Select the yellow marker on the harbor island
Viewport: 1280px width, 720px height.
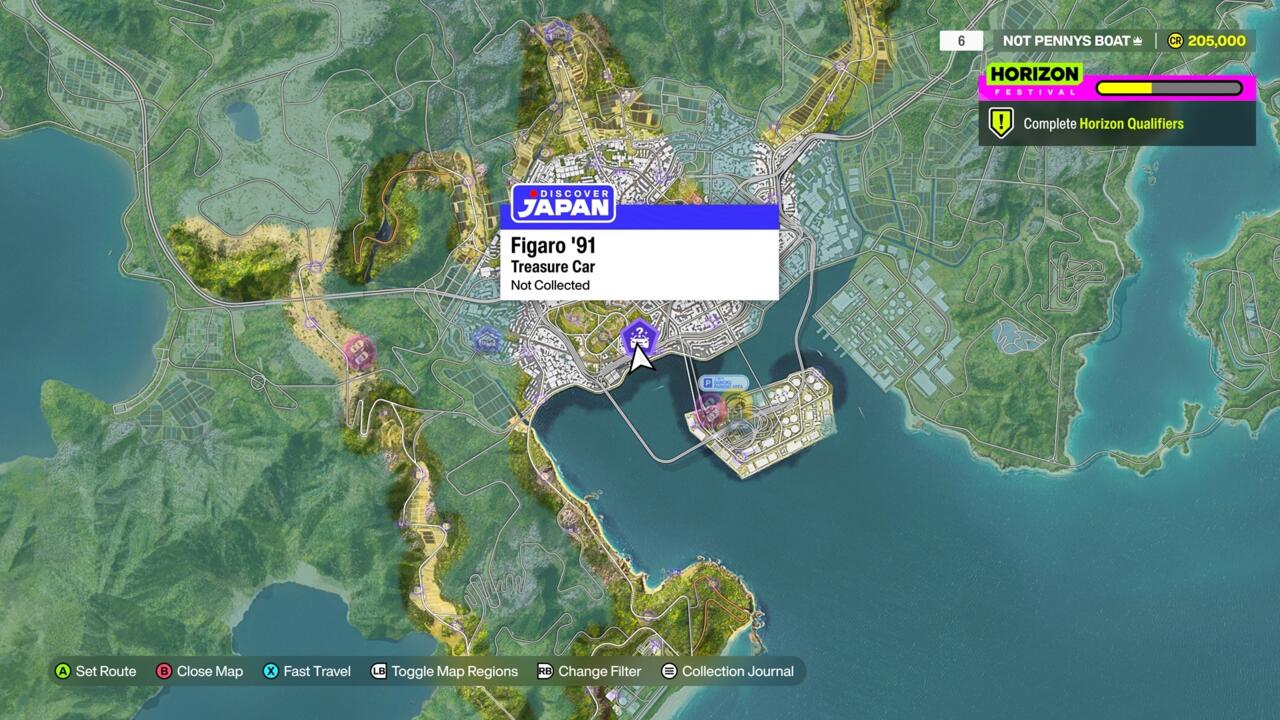pyautogui.click(x=738, y=405)
